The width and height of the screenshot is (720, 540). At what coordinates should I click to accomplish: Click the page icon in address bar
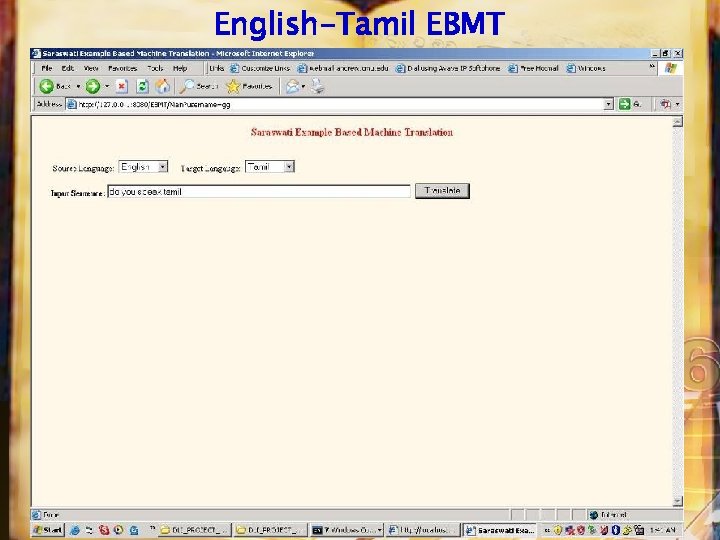[72, 104]
